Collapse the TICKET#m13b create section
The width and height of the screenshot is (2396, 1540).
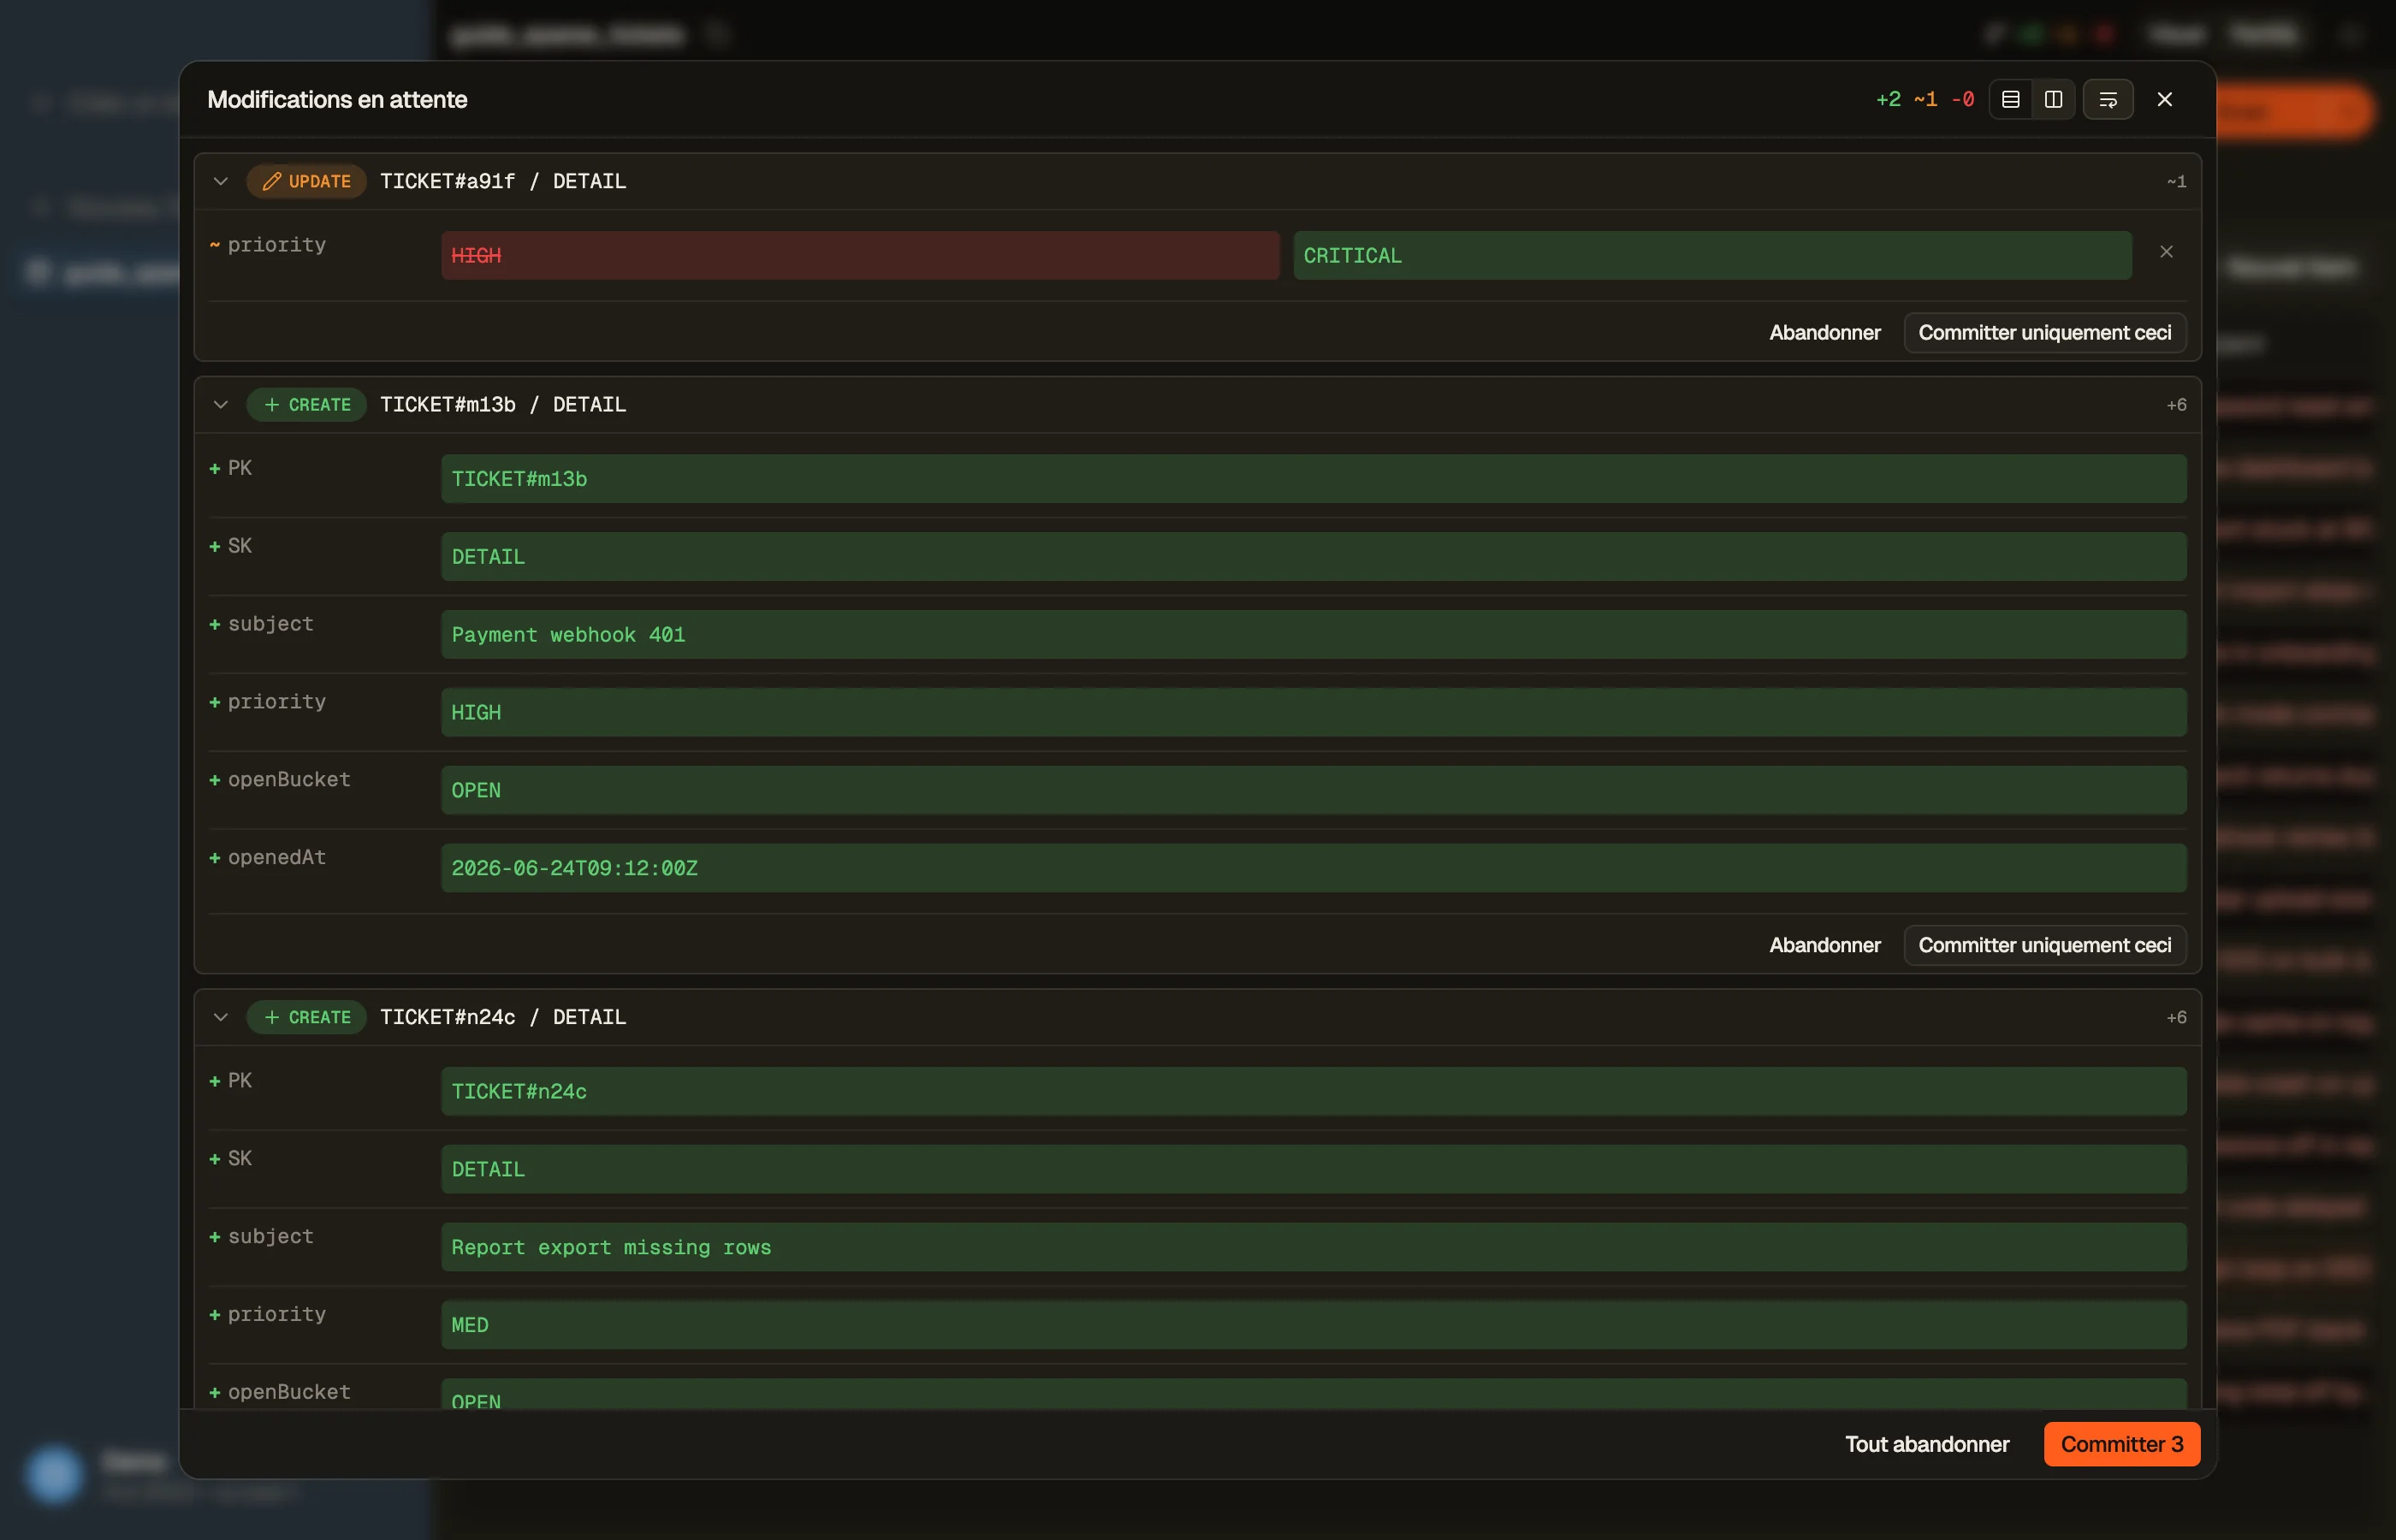coord(221,404)
